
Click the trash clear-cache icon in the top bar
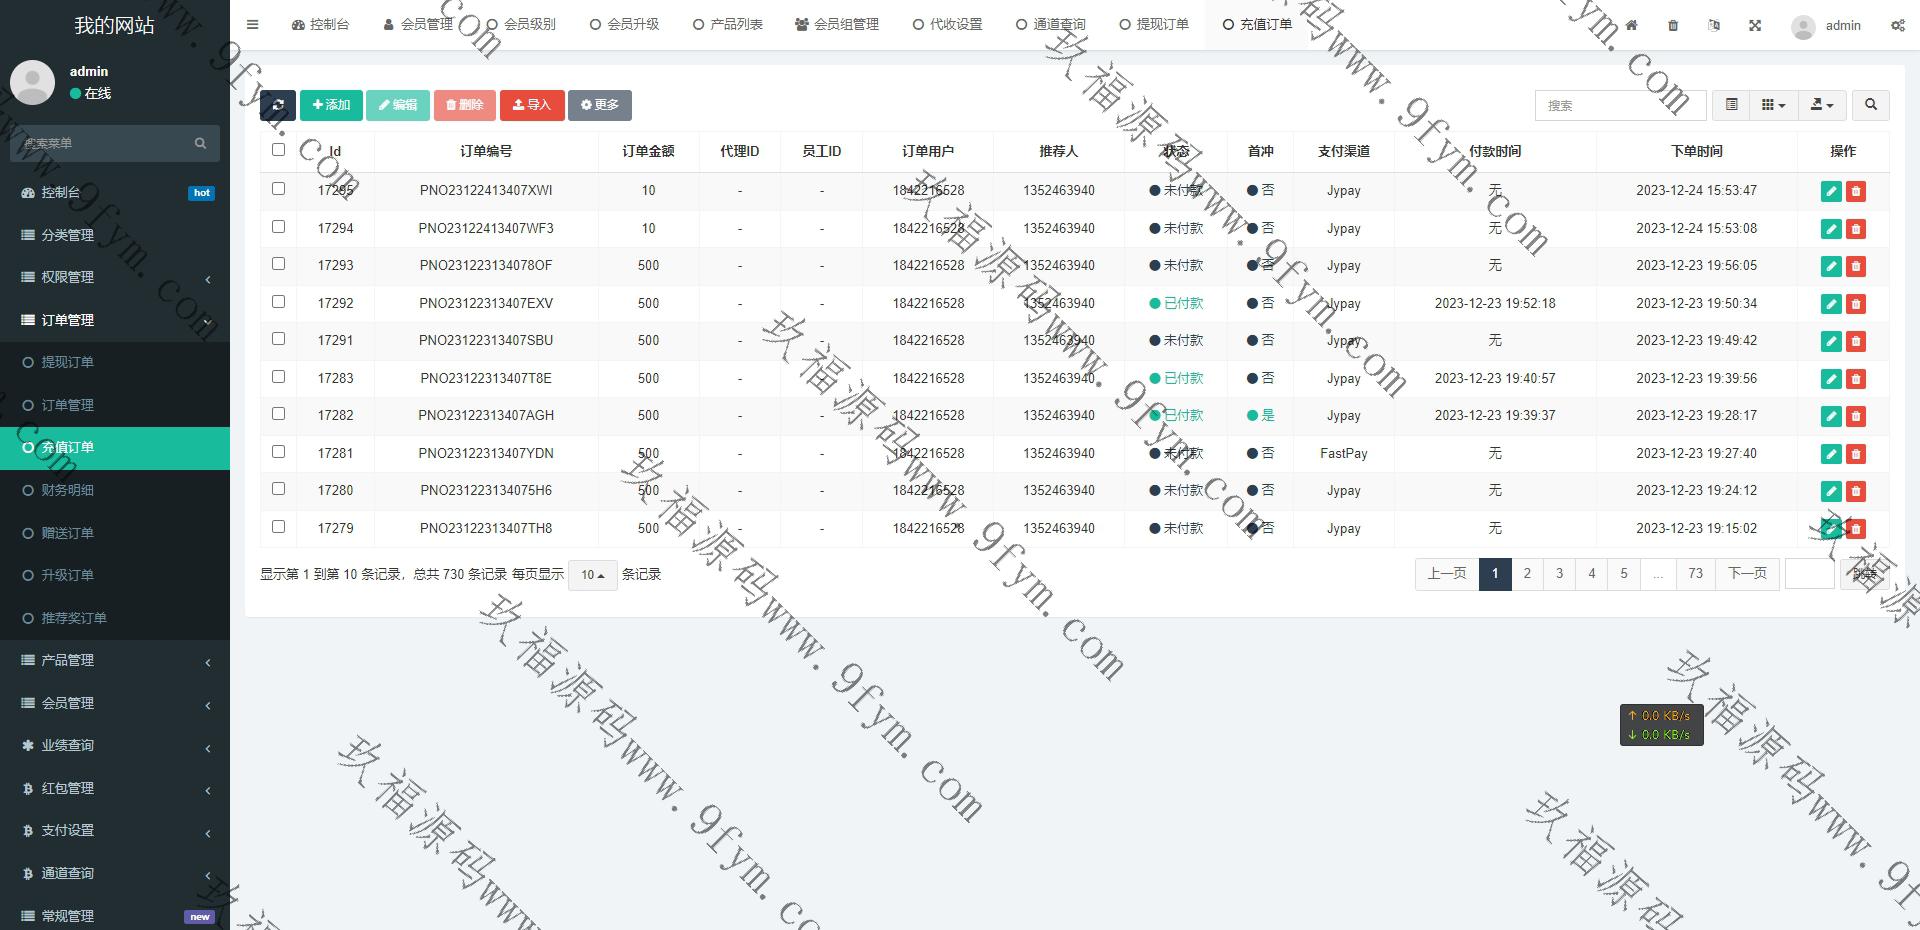1673,25
